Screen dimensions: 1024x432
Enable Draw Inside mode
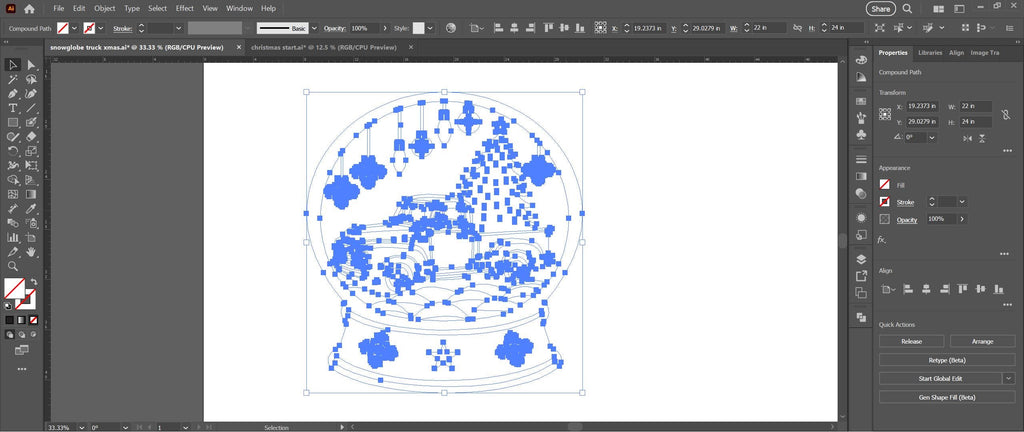33,334
